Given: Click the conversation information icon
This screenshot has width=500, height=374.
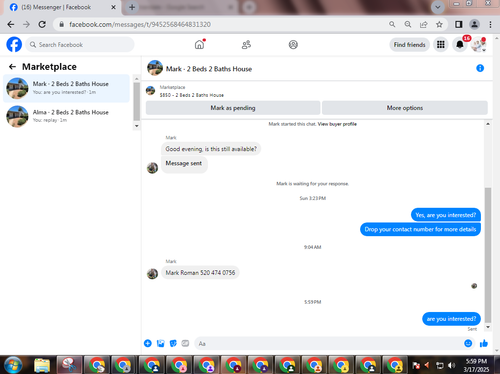Looking at the screenshot, I should pos(480,68).
